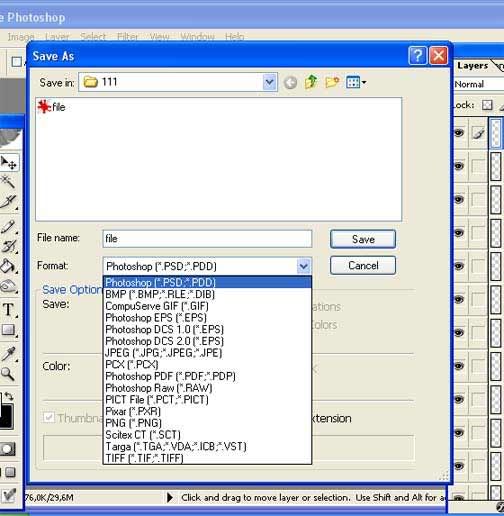The height and width of the screenshot is (516, 504).
Task: Expand the Save in folder dropdown
Action: [269, 82]
